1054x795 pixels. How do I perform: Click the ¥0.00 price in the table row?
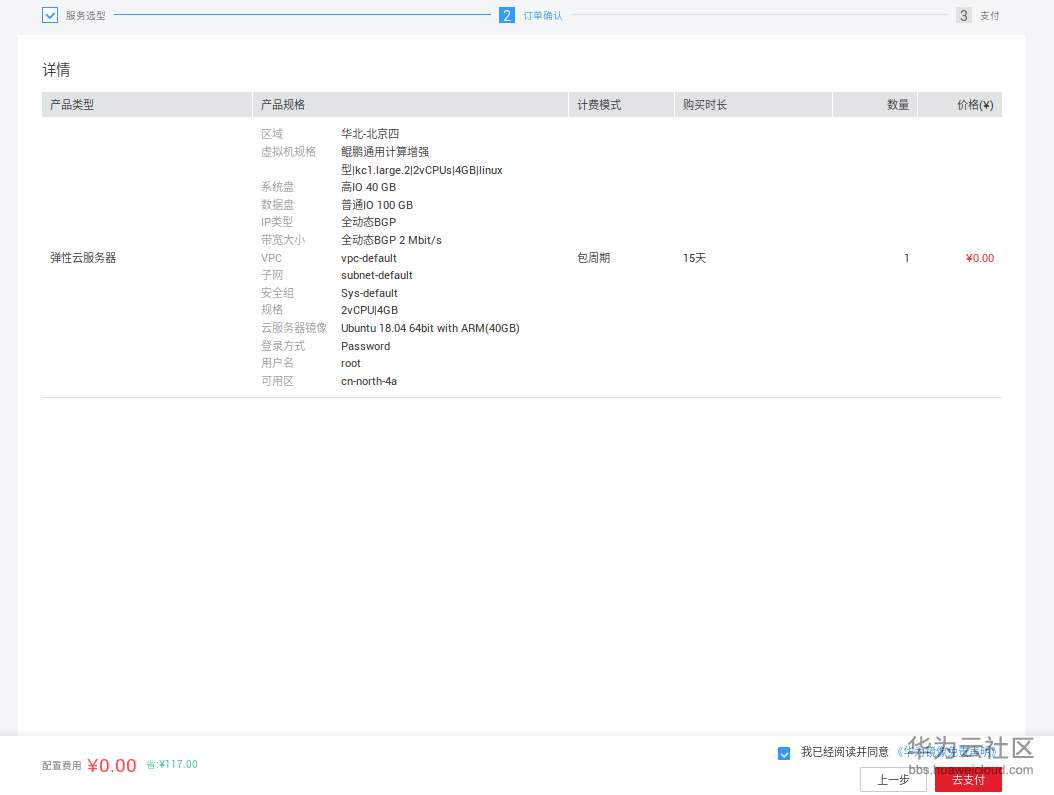[x=979, y=258]
